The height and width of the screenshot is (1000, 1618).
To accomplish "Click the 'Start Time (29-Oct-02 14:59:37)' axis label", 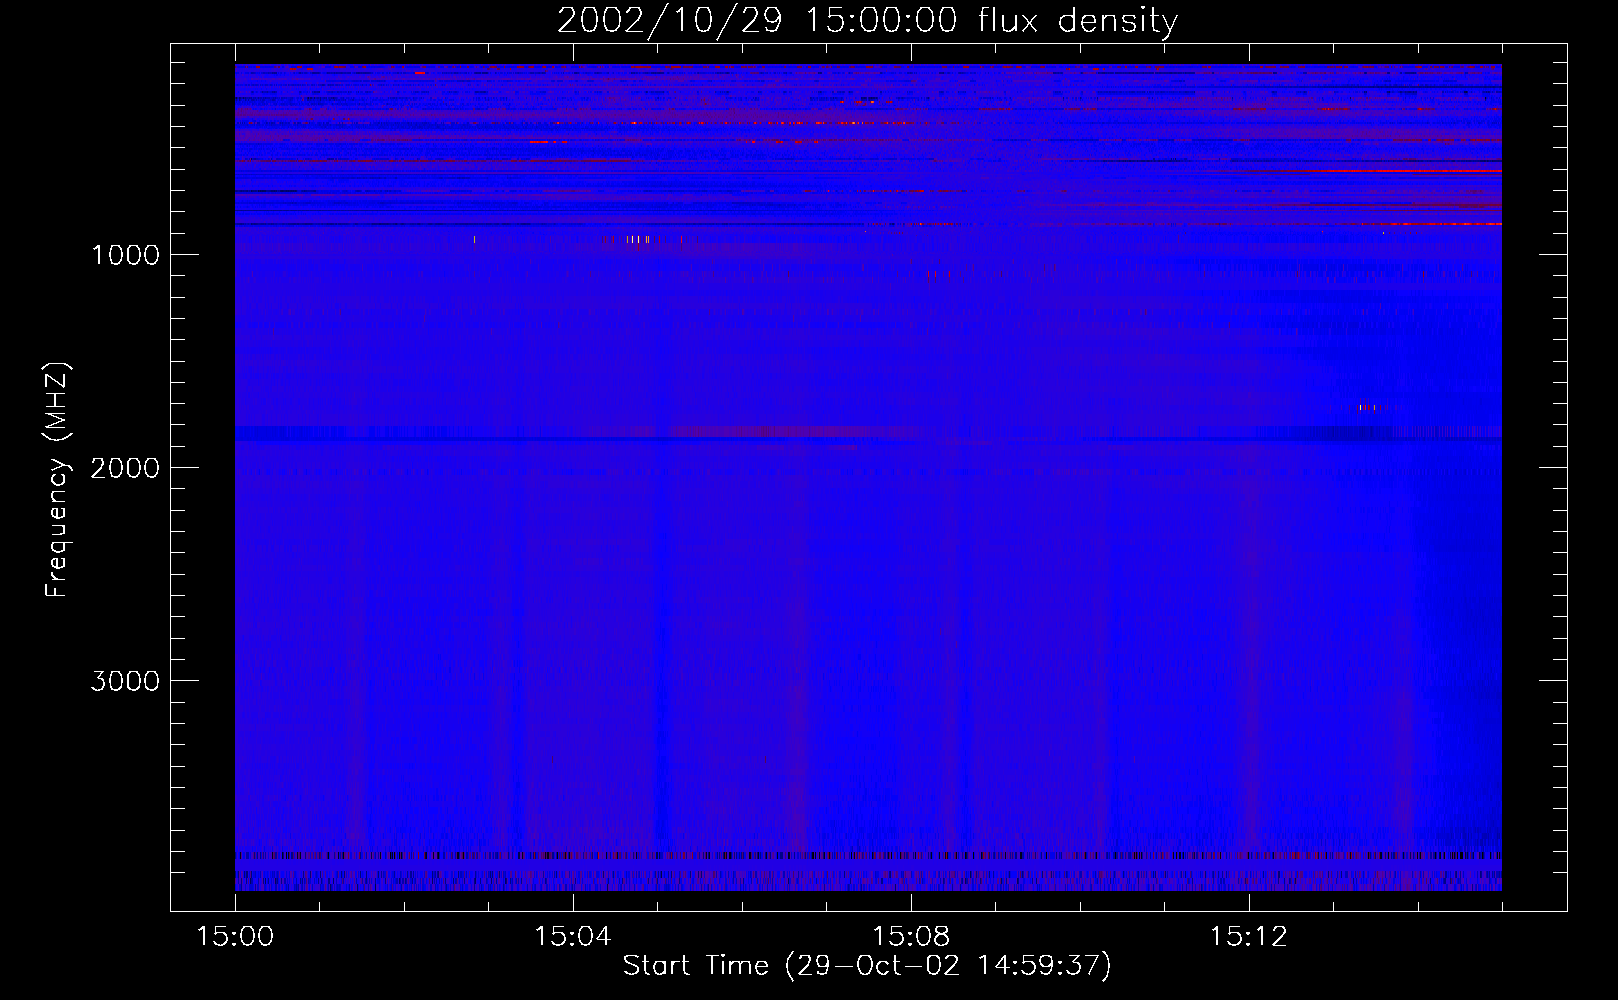I will coord(867,966).
